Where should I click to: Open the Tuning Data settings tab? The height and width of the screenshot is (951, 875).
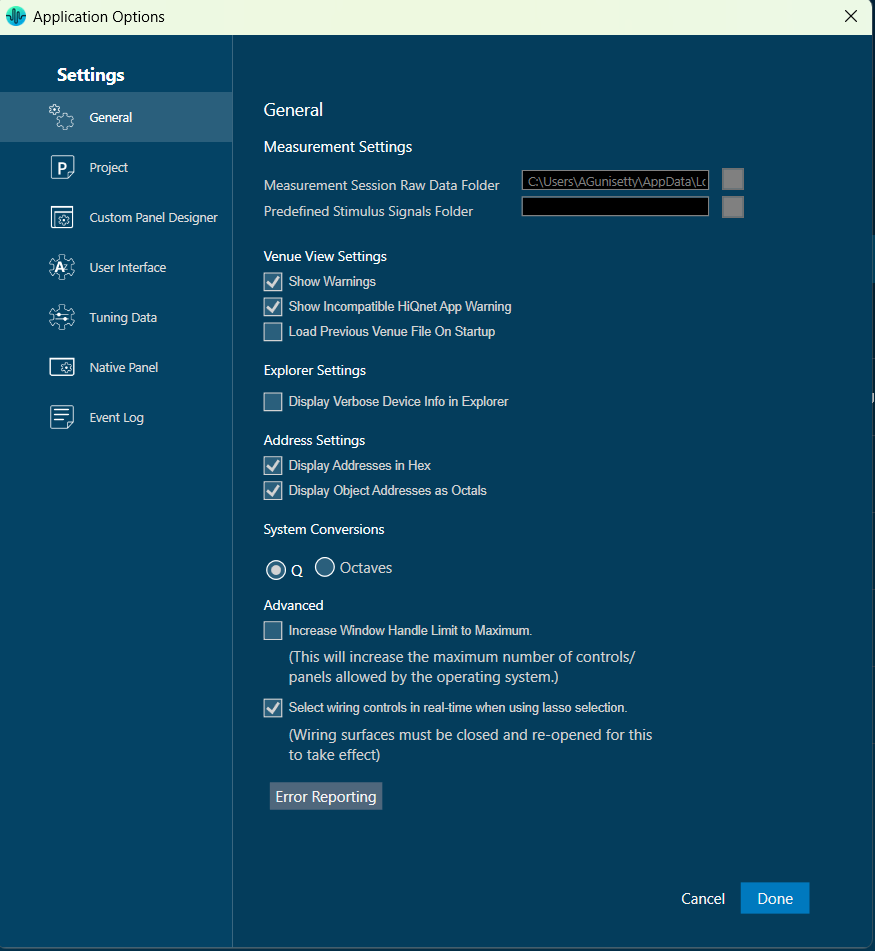[123, 318]
